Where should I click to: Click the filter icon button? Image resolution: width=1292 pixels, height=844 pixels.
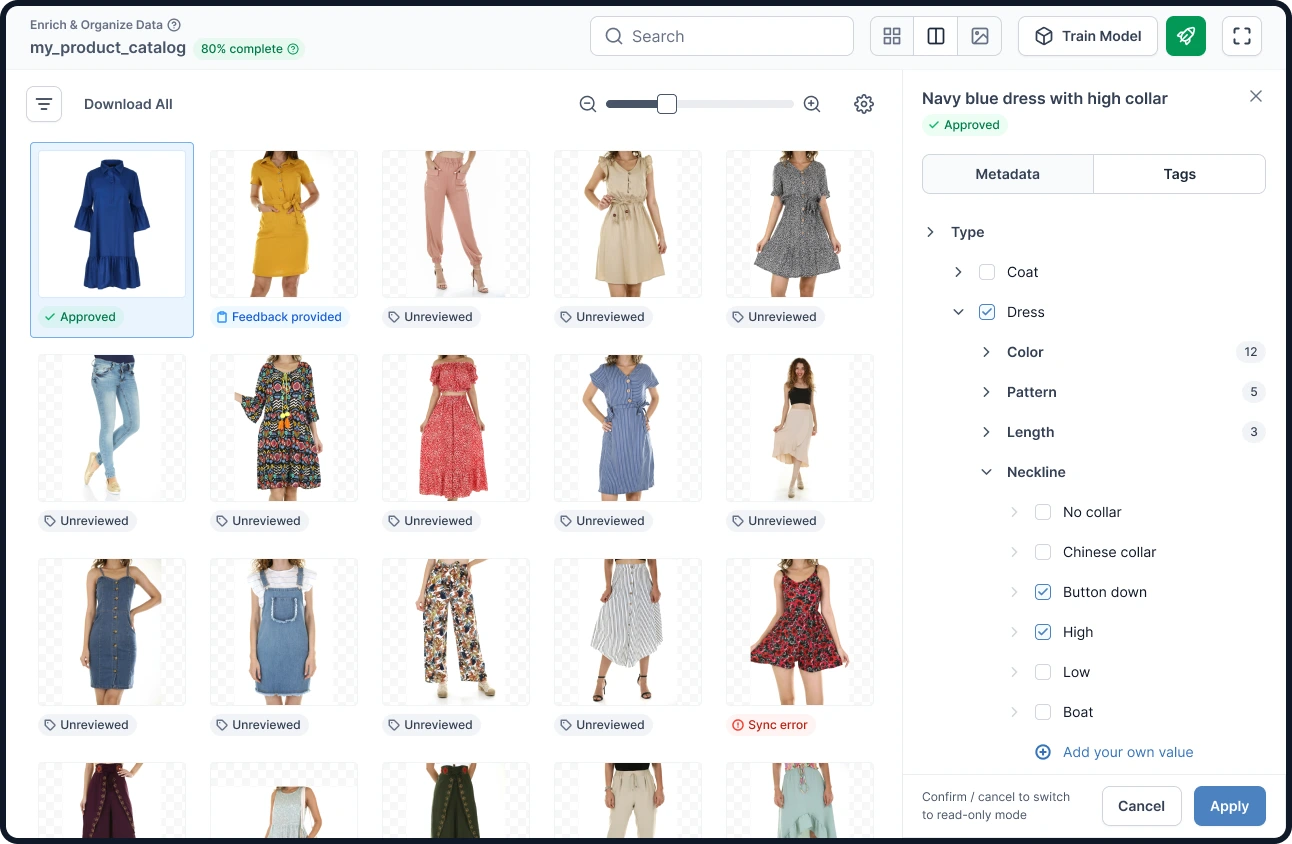(x=44, y=104)
